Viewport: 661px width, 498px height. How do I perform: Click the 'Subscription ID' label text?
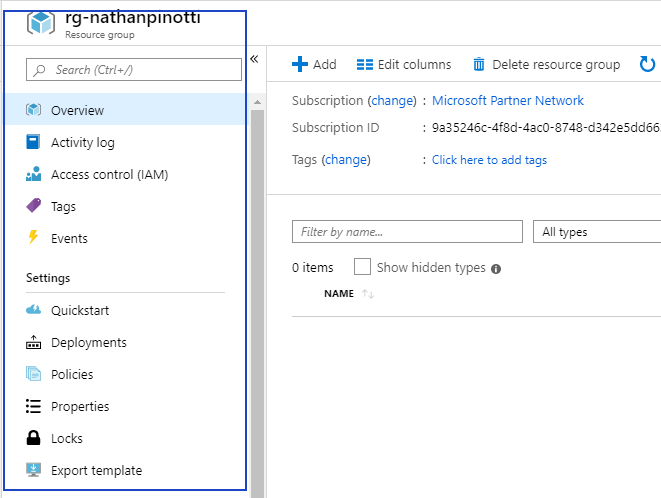point(336,127)
